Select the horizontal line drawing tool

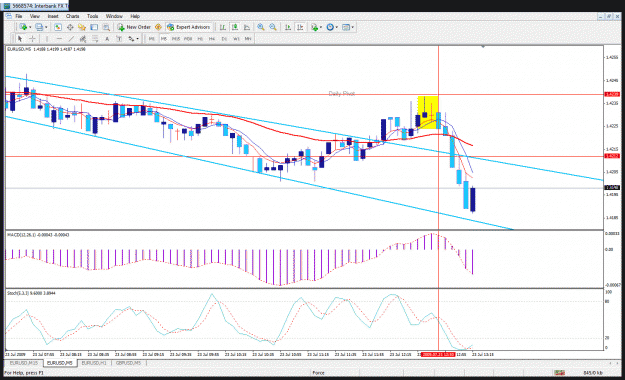coord(59,39)
